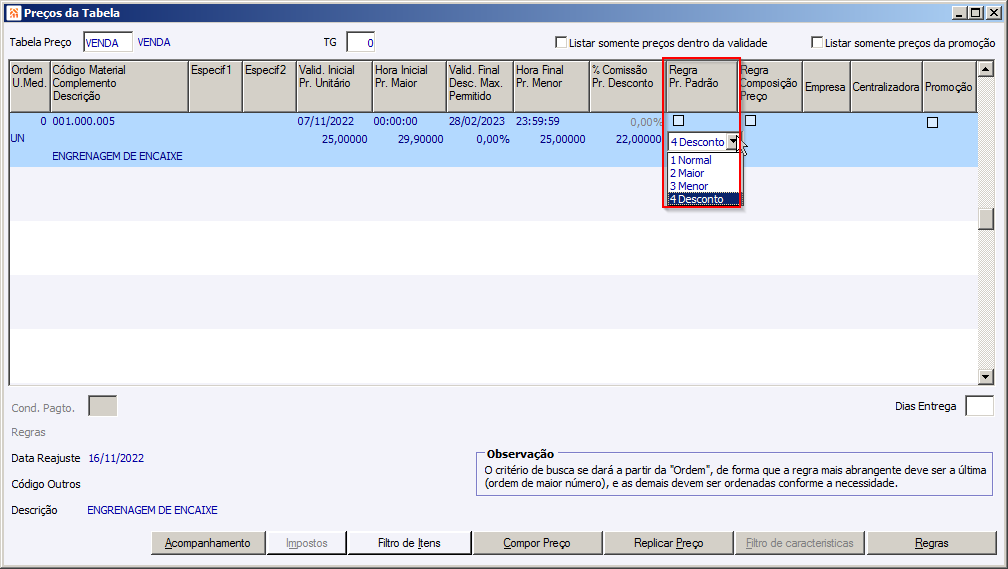Screen dimensions: 1008x569
Task: Choose 2 Maior from the list
Action: (x=704, y=173)
